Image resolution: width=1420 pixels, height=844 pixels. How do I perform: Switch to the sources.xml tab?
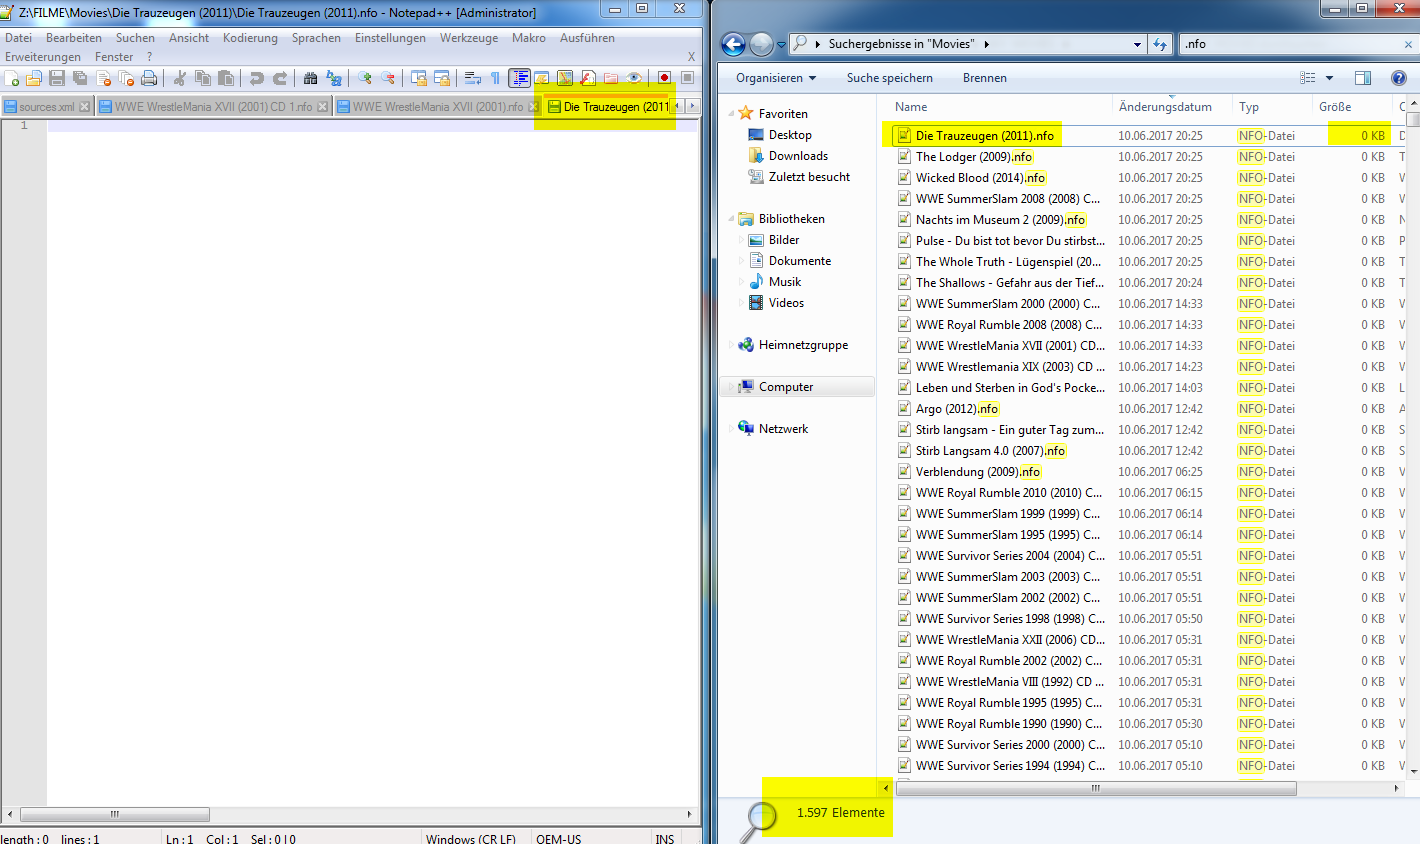[x=46, y=107]
